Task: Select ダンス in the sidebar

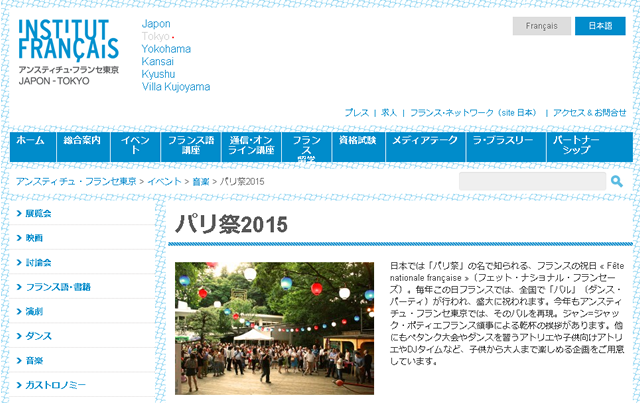Action: [38, 336]
